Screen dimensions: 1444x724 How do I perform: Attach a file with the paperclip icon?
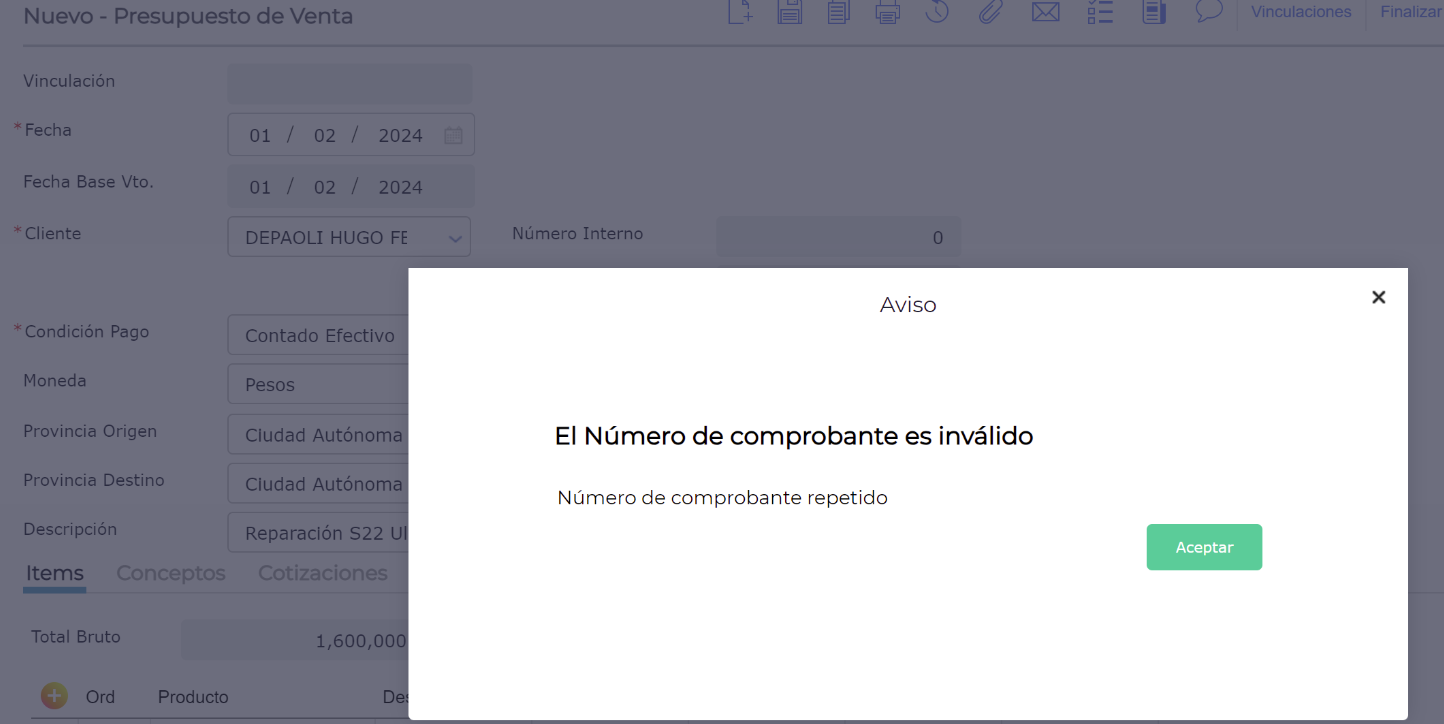click(990, 12)
